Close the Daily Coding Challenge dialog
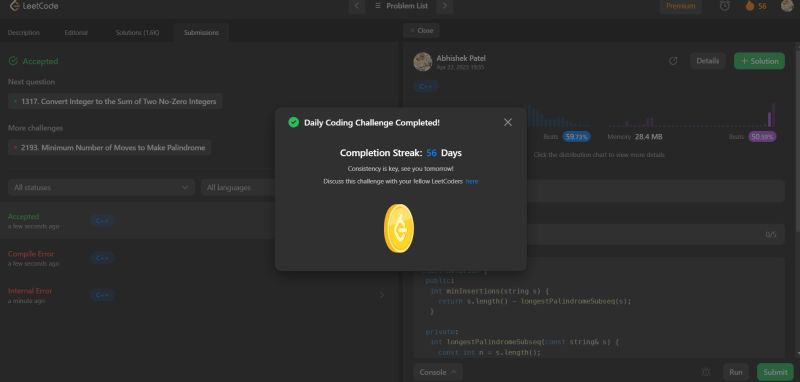The image size is (800, 382). point(508,122)
